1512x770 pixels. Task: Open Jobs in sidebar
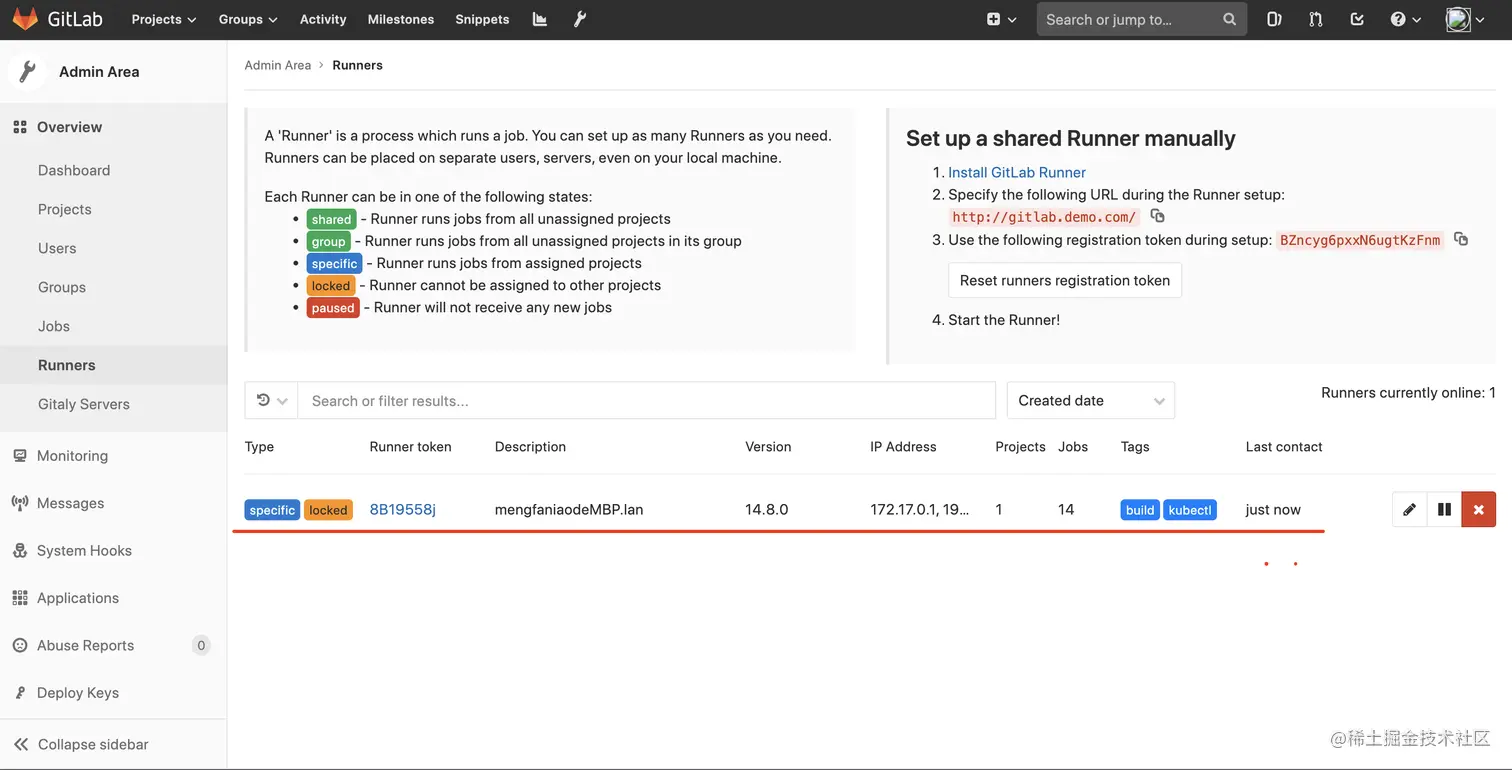coord(54,326)
